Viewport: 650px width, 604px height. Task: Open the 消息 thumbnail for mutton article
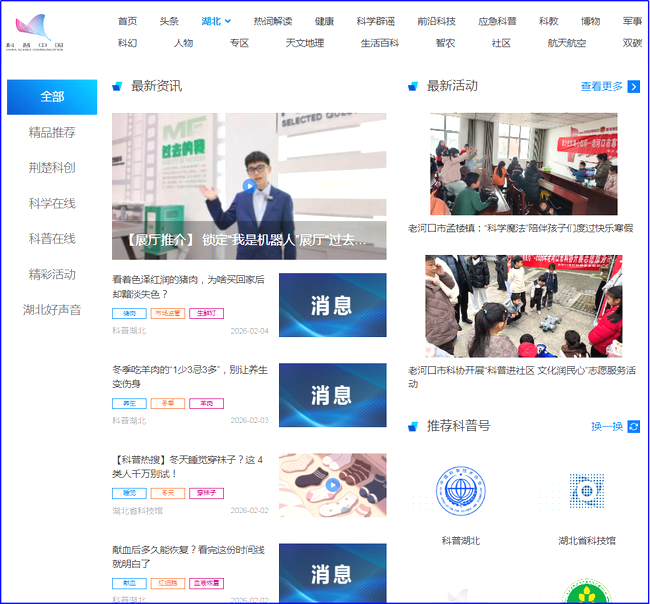[332, 395]
